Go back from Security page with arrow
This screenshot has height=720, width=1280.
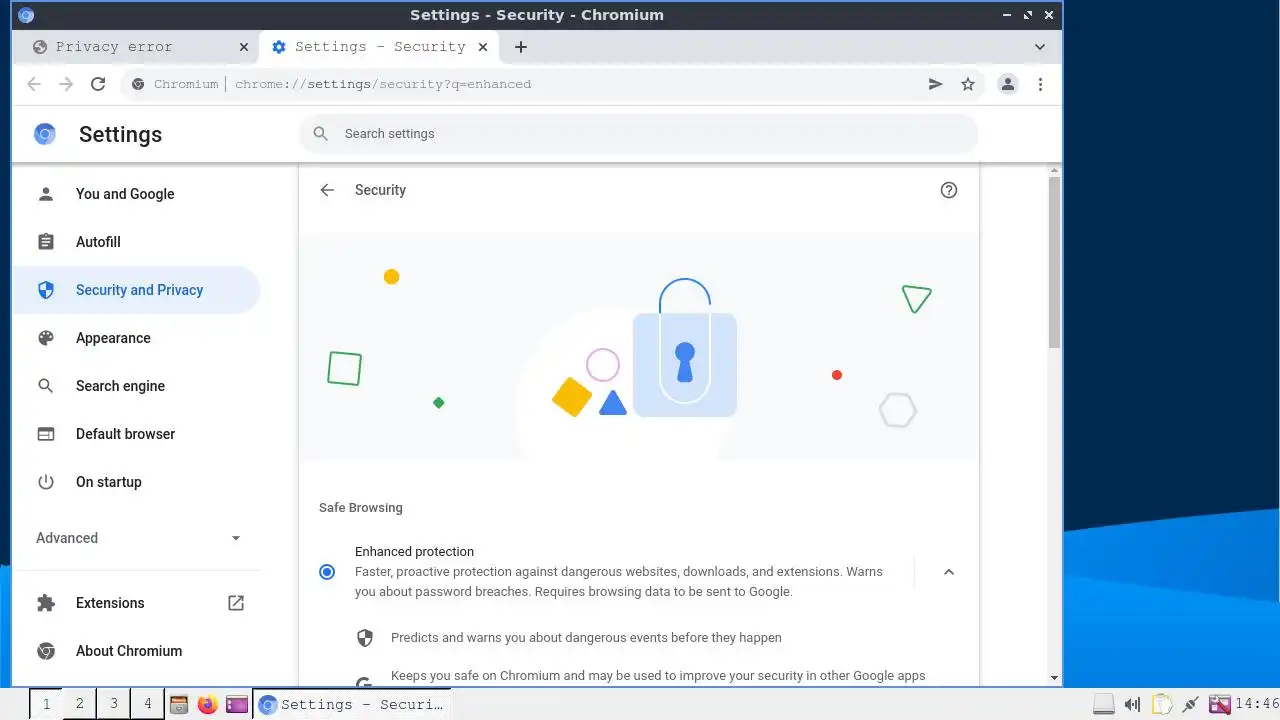[x=327, y=190]
